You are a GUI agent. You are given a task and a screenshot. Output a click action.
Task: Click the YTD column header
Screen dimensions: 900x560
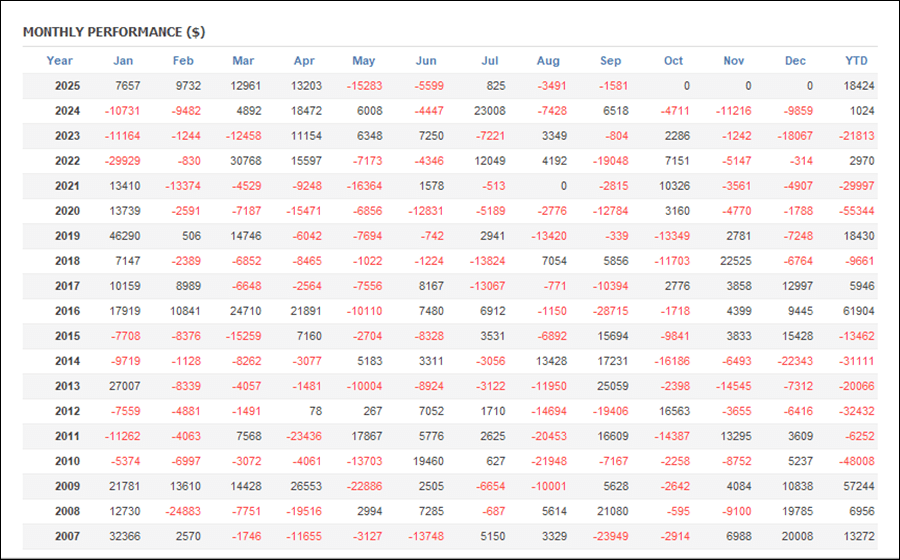pyautogui.click(x=856, y=61)
